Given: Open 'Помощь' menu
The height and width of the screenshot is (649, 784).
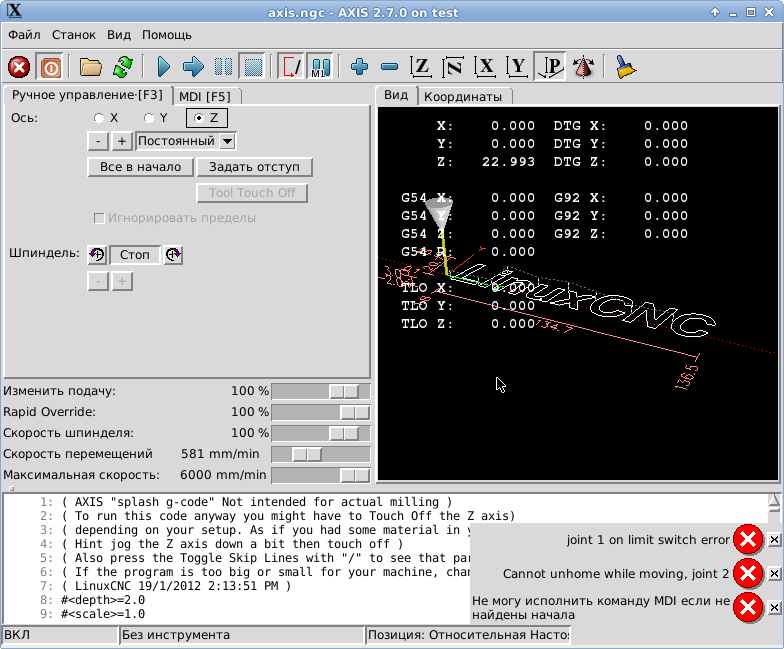Looking at the screenshot, I should tap(167, 35).
